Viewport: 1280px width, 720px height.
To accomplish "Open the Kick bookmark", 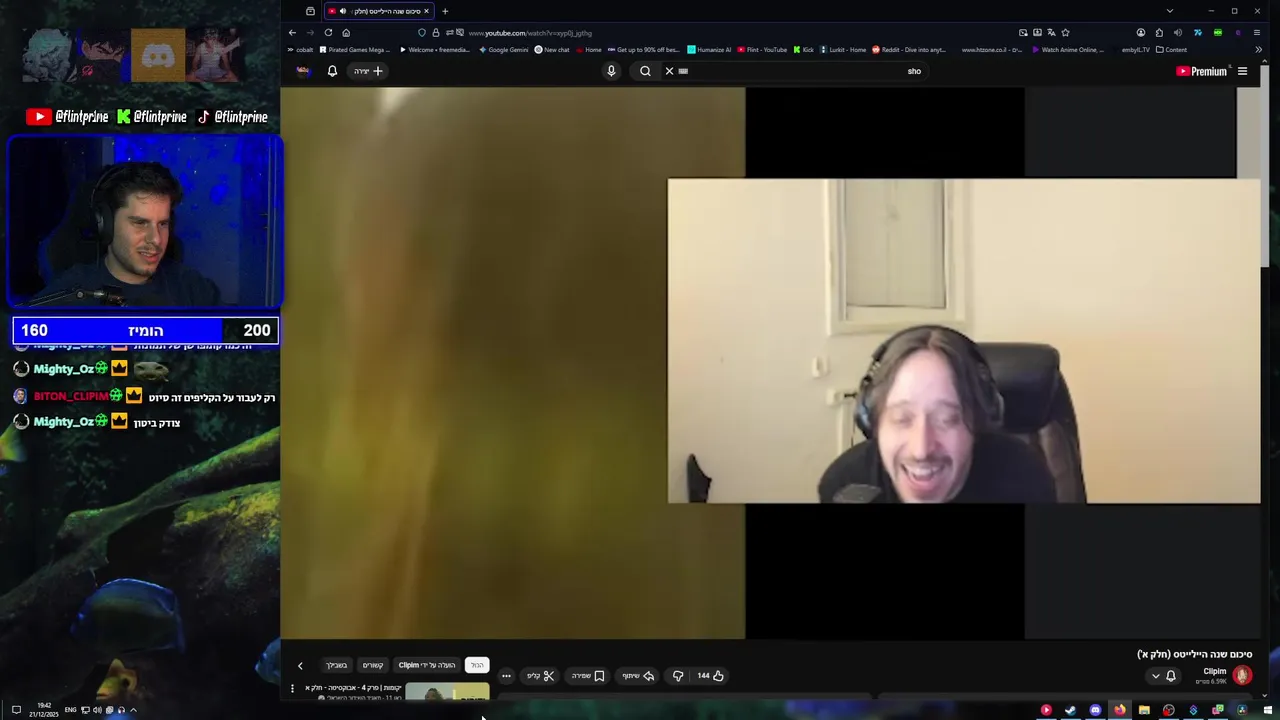I will pos(804,49).
